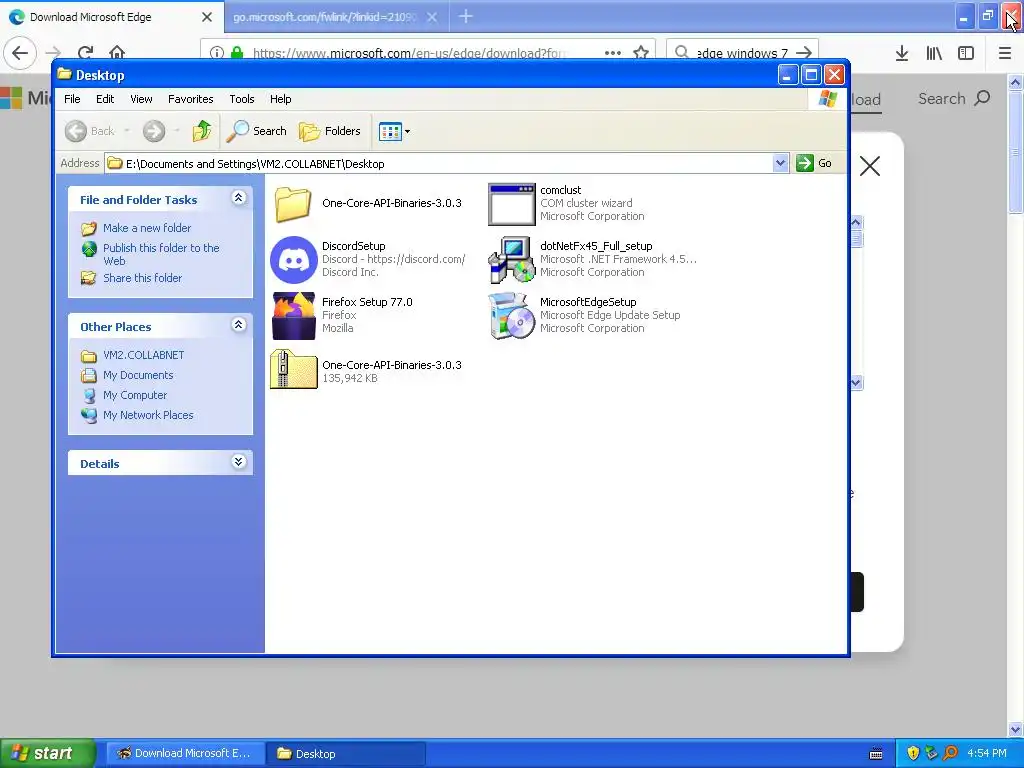Open the Favorites menu

click(x=191, y=99)
